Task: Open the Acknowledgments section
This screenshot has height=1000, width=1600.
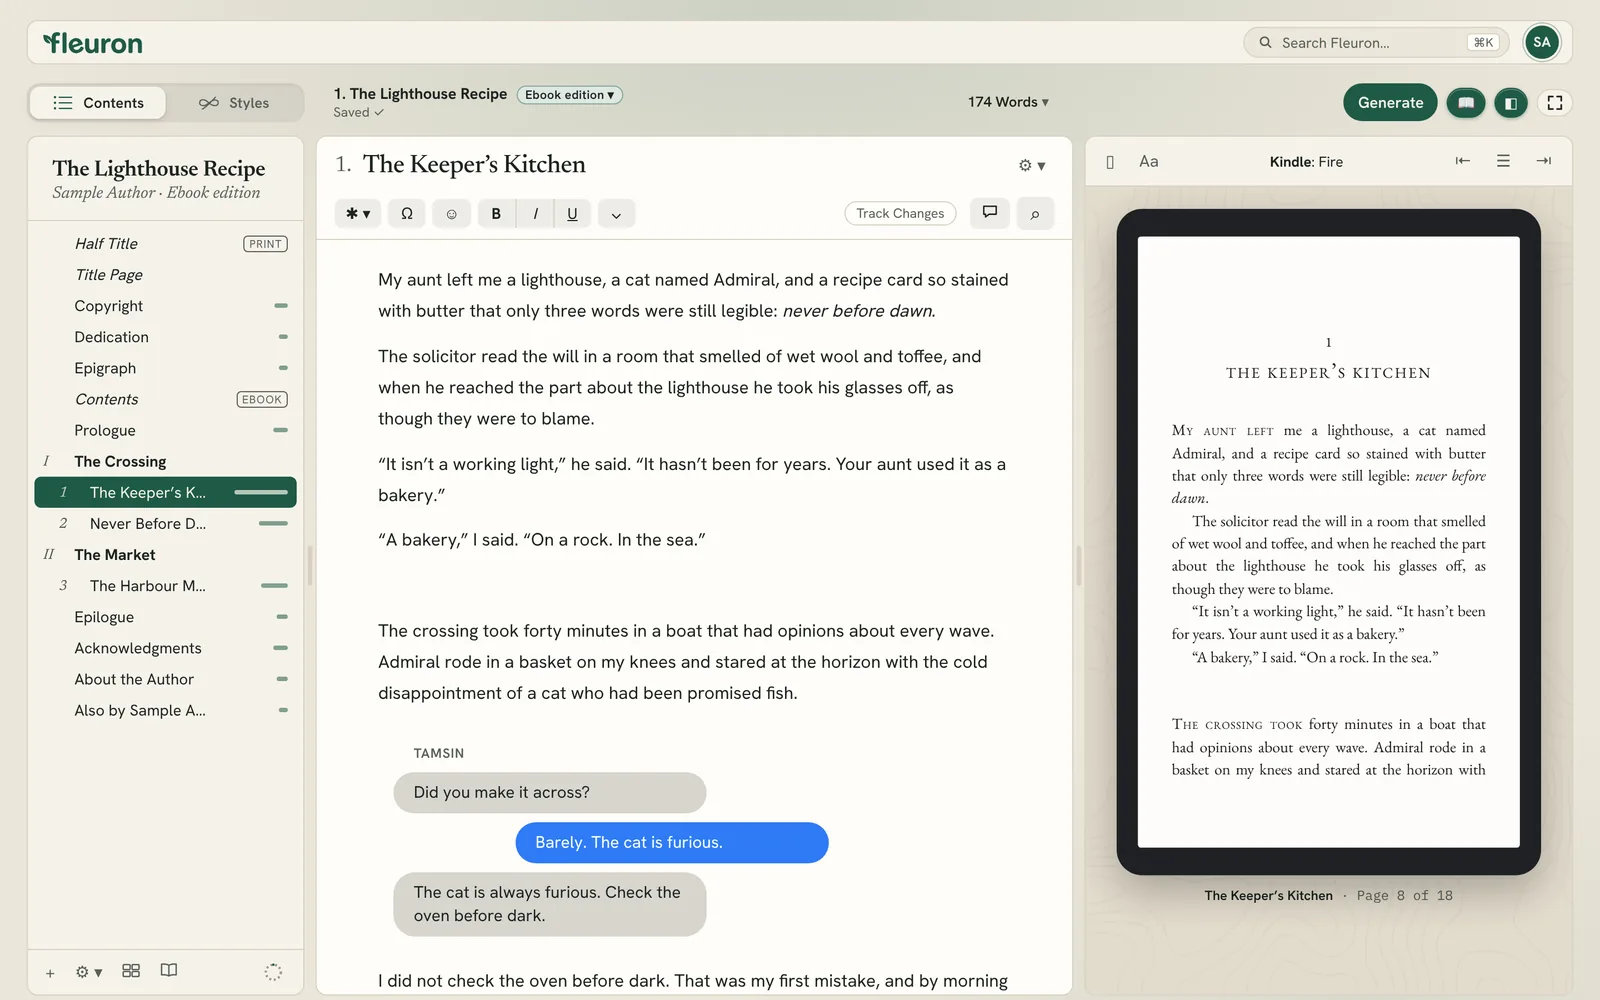Action: pos(166,649)
